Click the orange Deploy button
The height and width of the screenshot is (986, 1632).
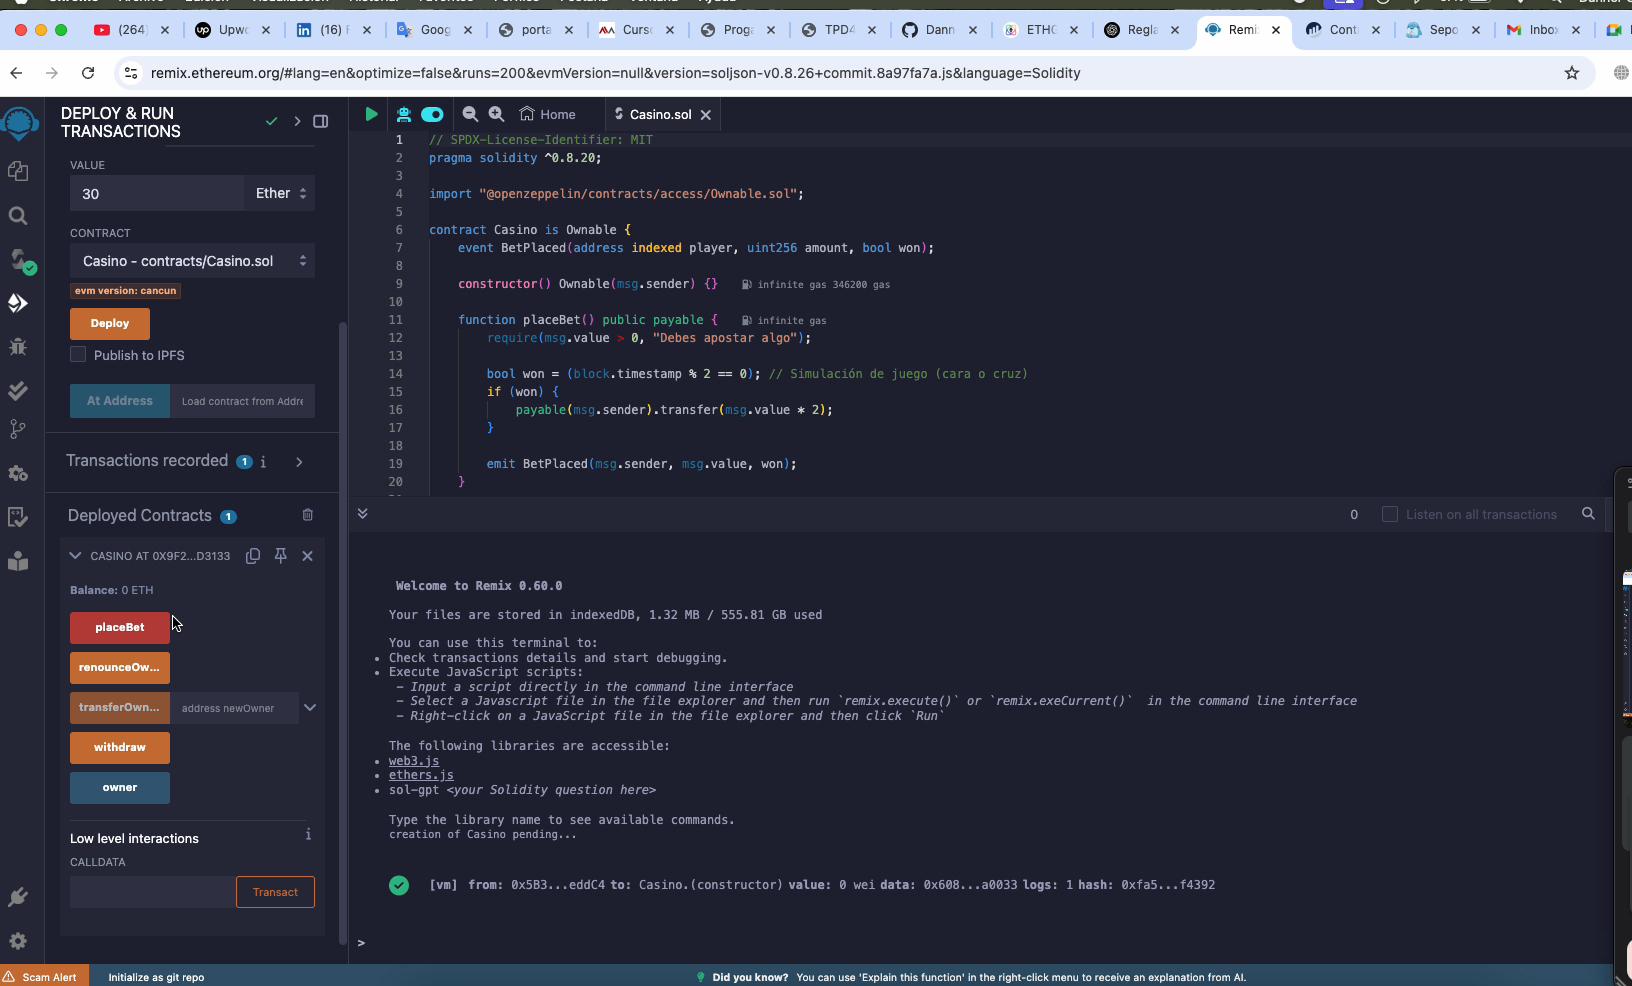pos(110,324)
